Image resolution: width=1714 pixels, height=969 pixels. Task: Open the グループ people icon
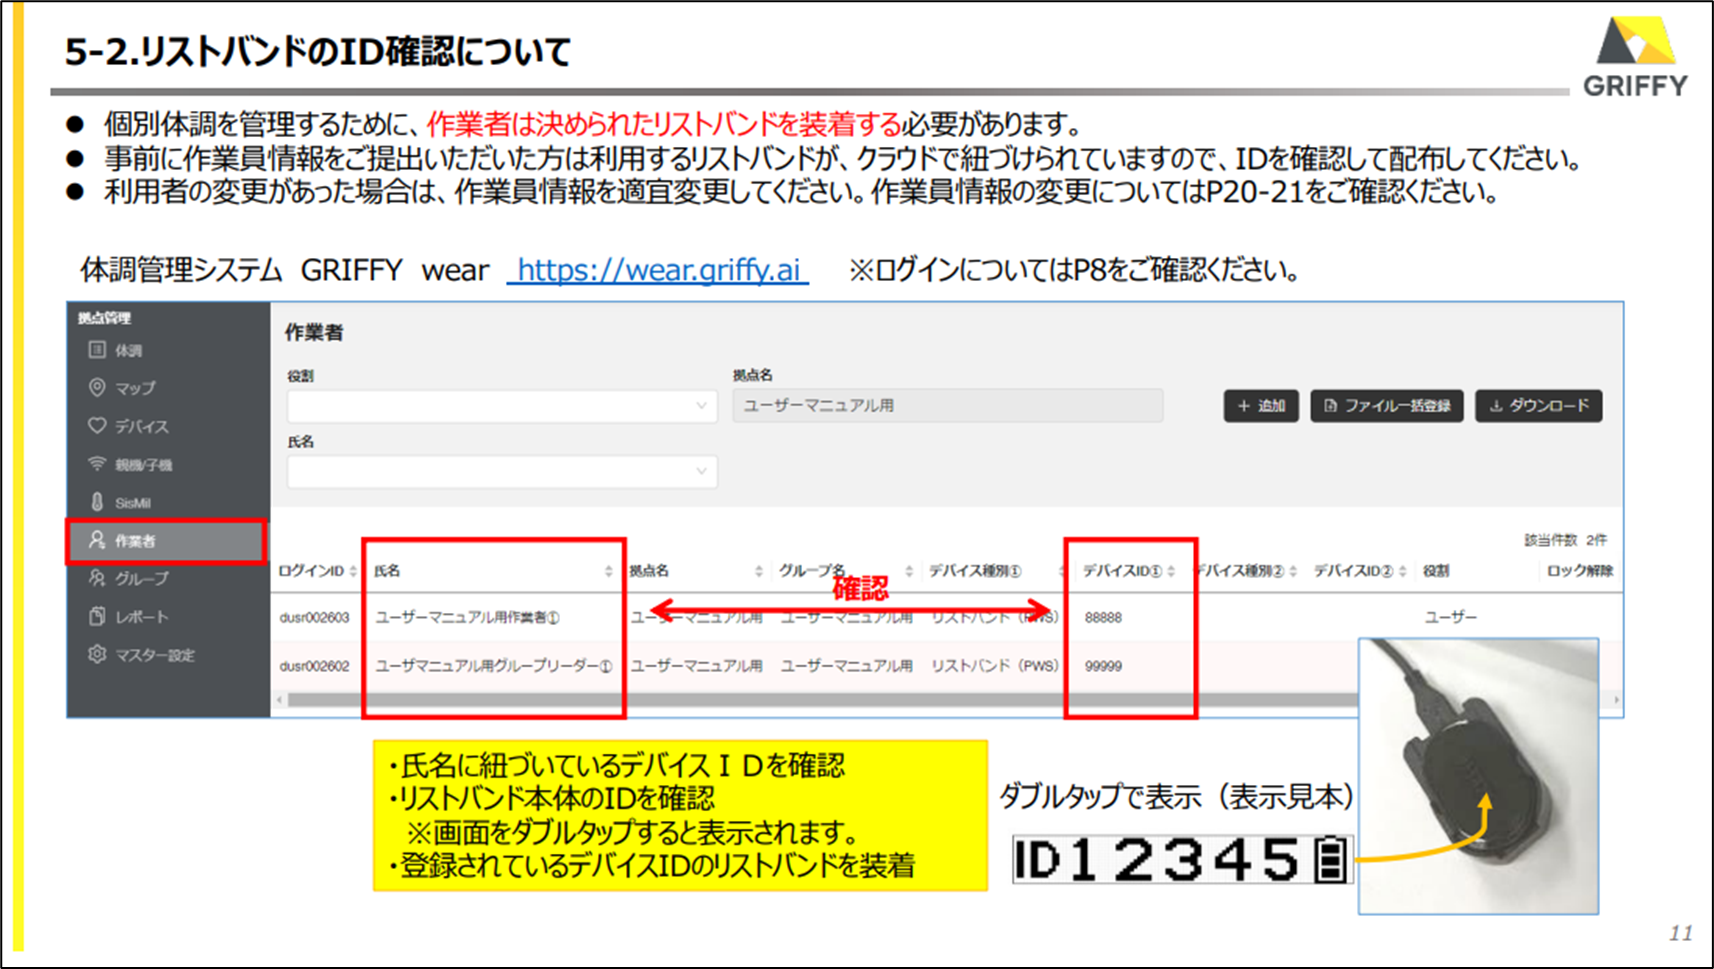coord(97,578)
